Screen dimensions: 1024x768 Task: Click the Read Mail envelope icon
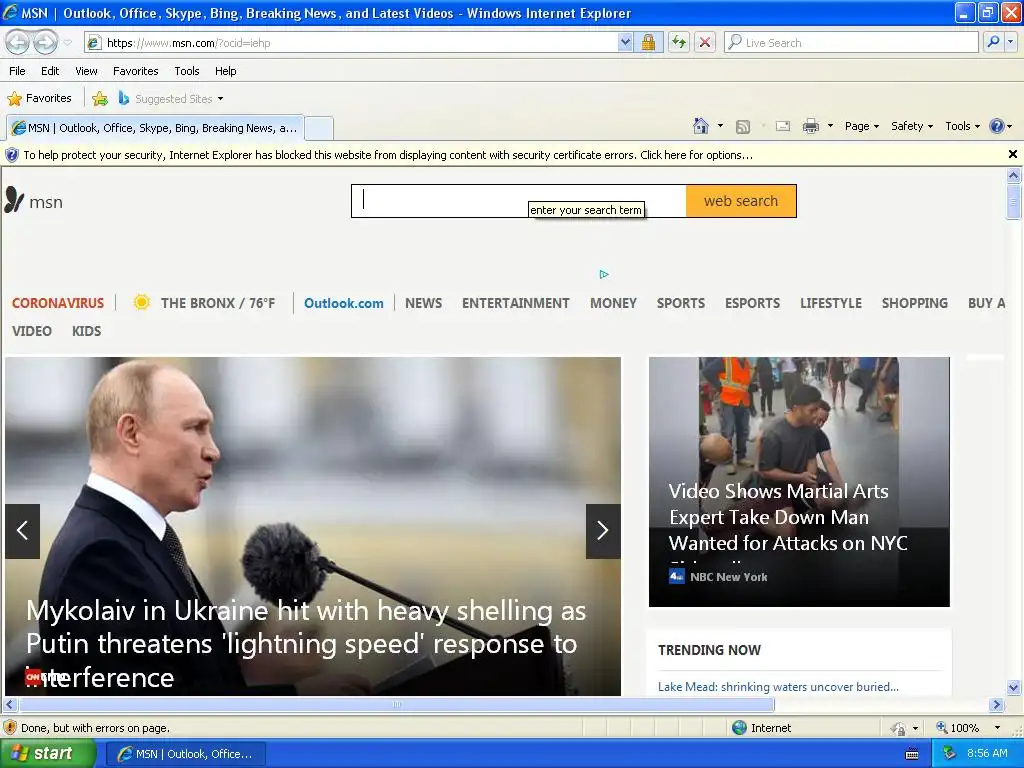[x=783, y=126]
